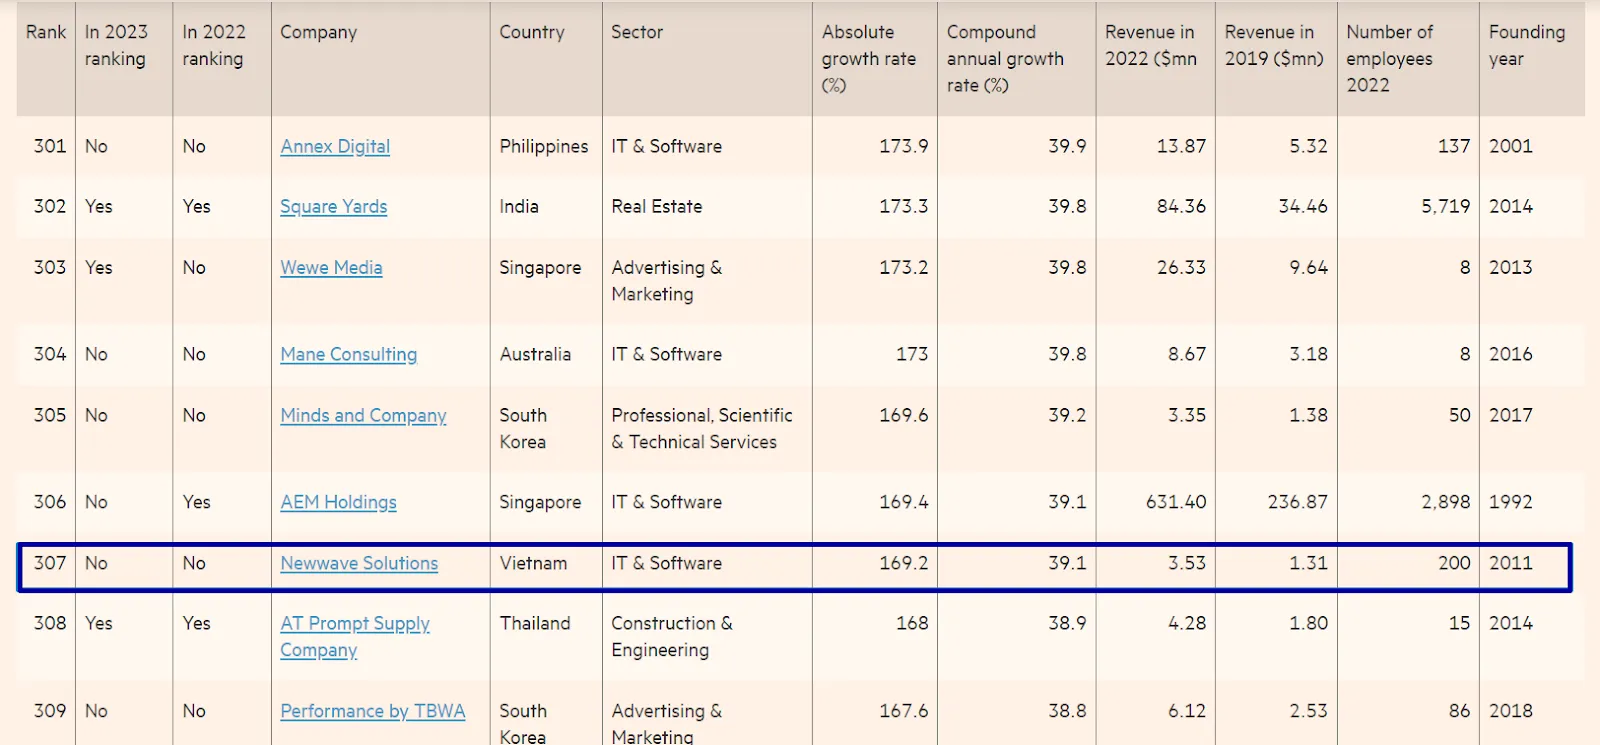Open the Annex Digital company link
The height and width of the screenshot is (745, 1600).
click(x=335, y=146)
